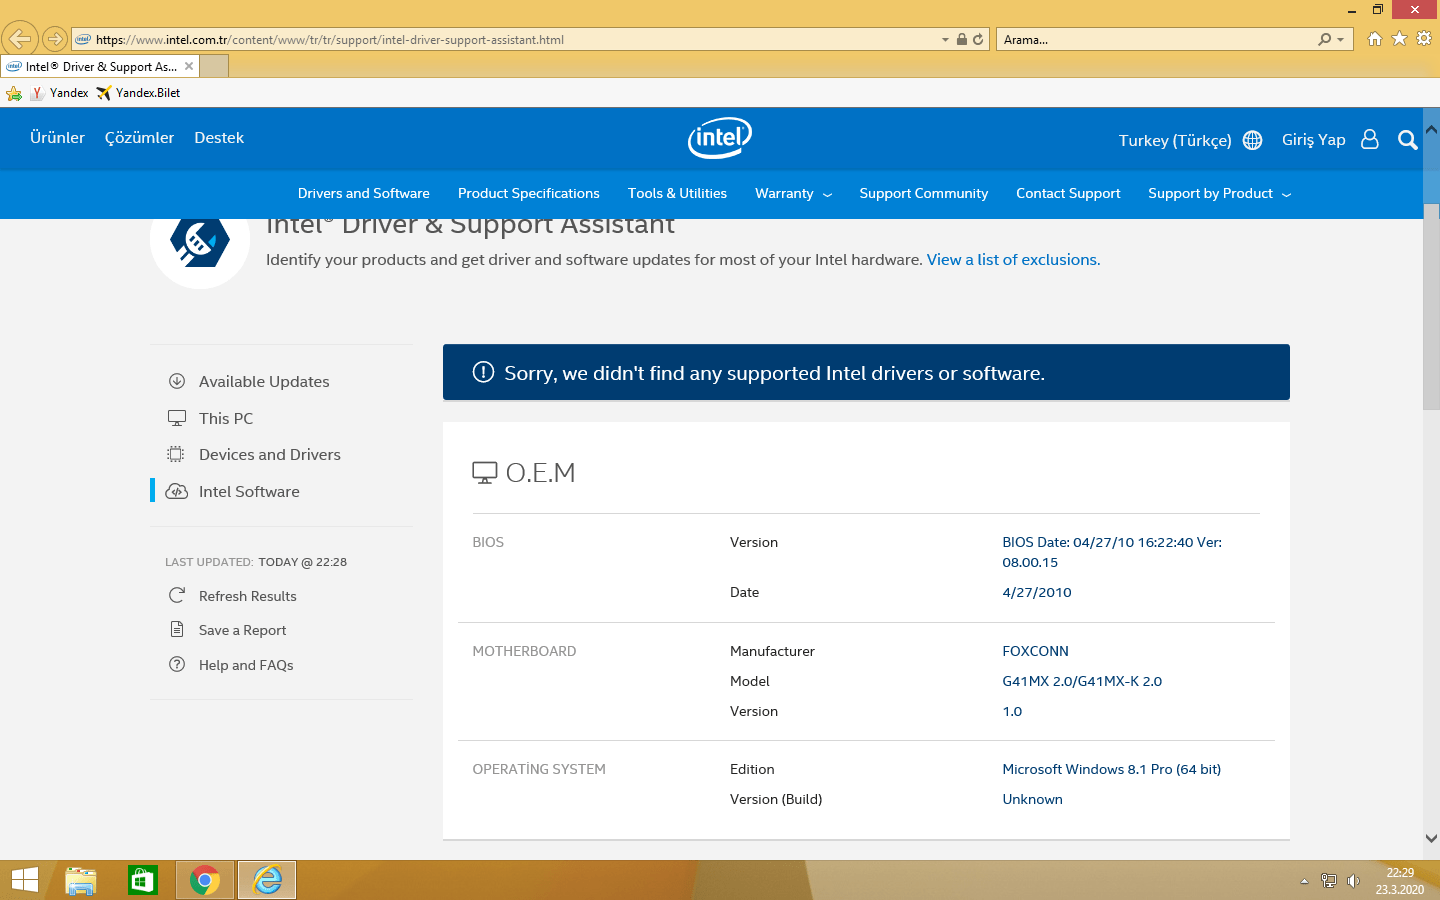The height and width of the screenshot is (900, 1440).
Task: Show hidden tray icons arrow
Action: click(x=1304, y=881)
